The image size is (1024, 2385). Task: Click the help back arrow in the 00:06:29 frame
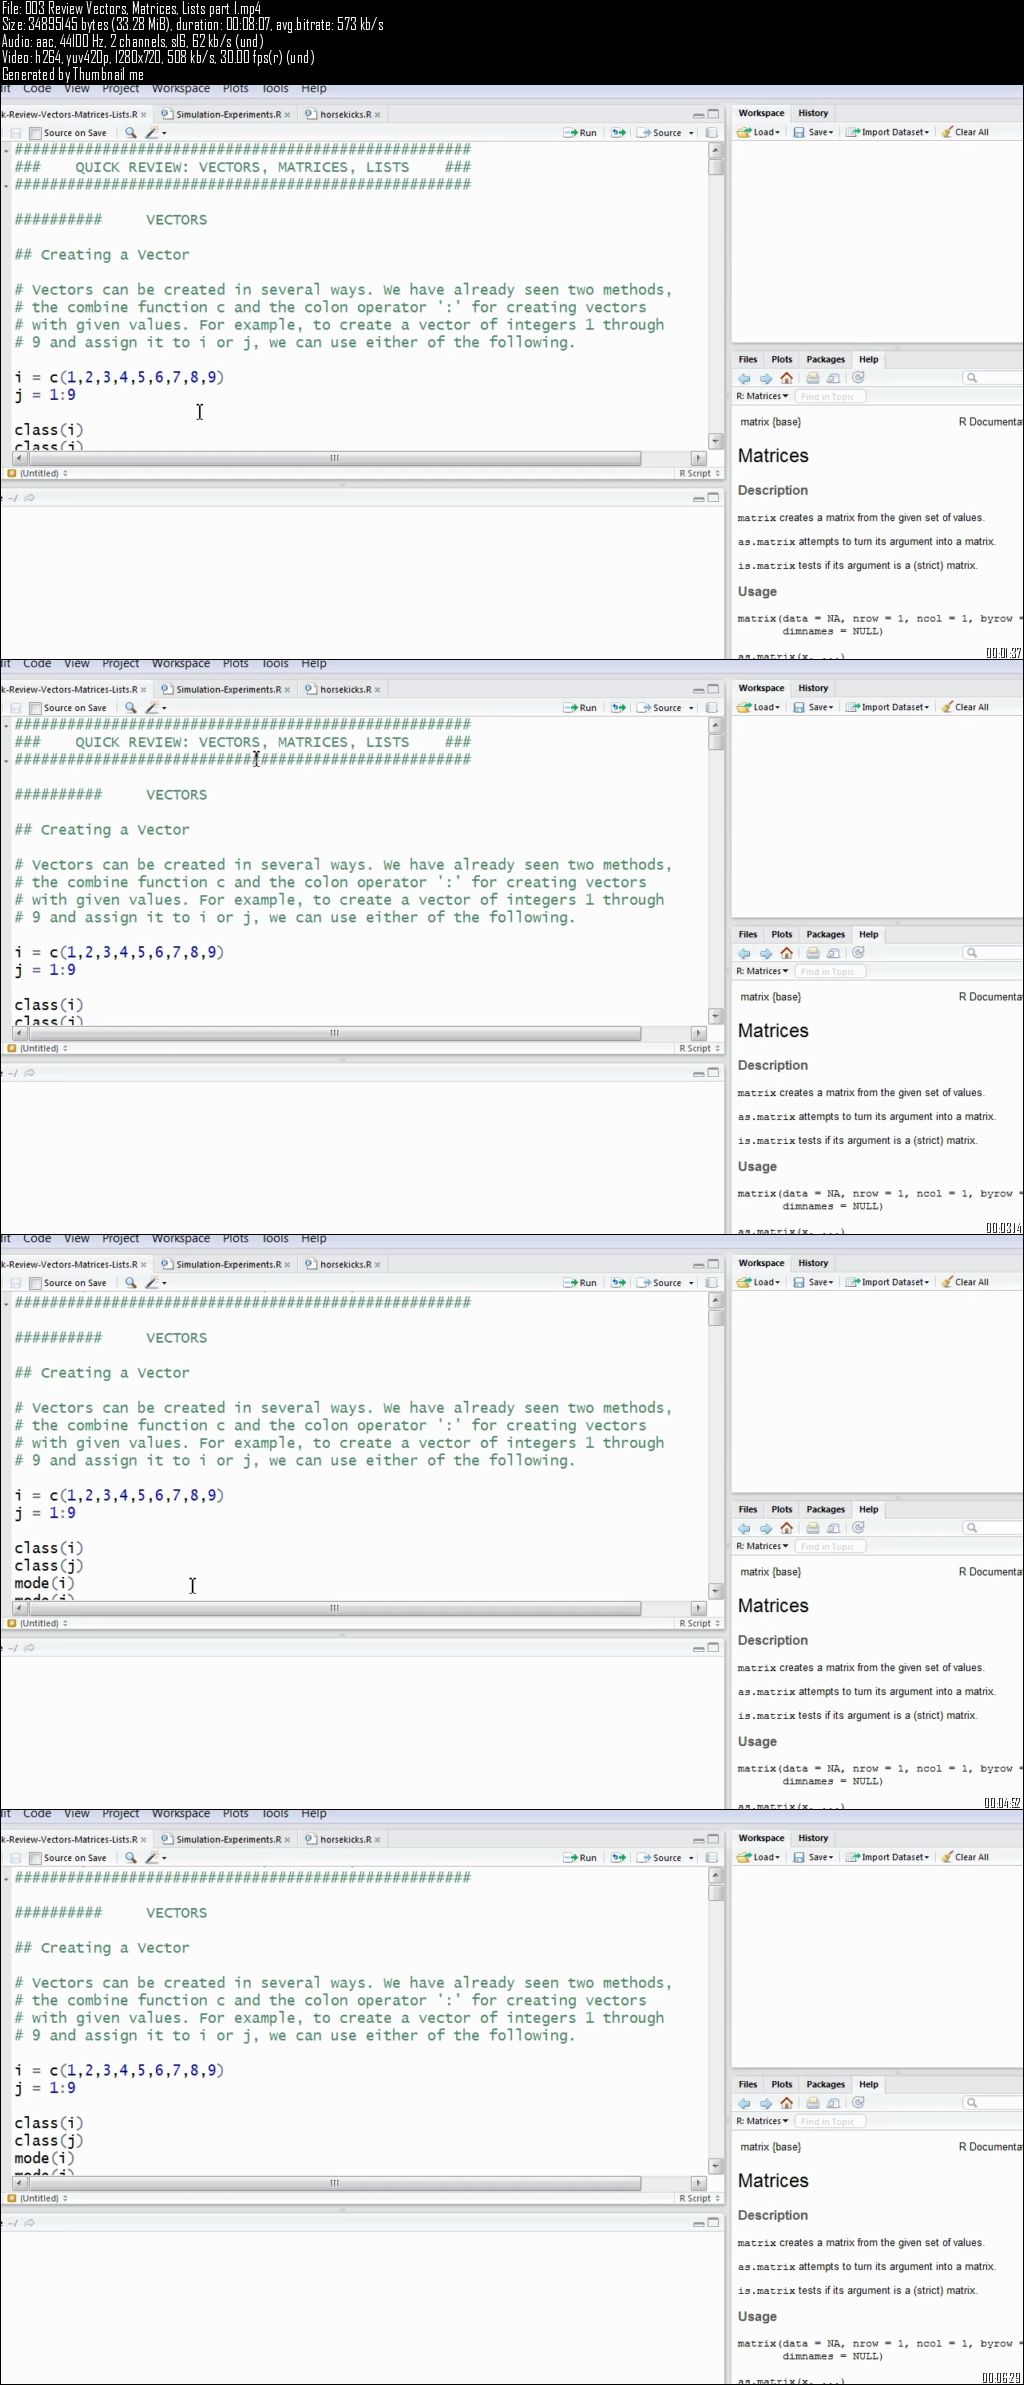pos(744,2103)
